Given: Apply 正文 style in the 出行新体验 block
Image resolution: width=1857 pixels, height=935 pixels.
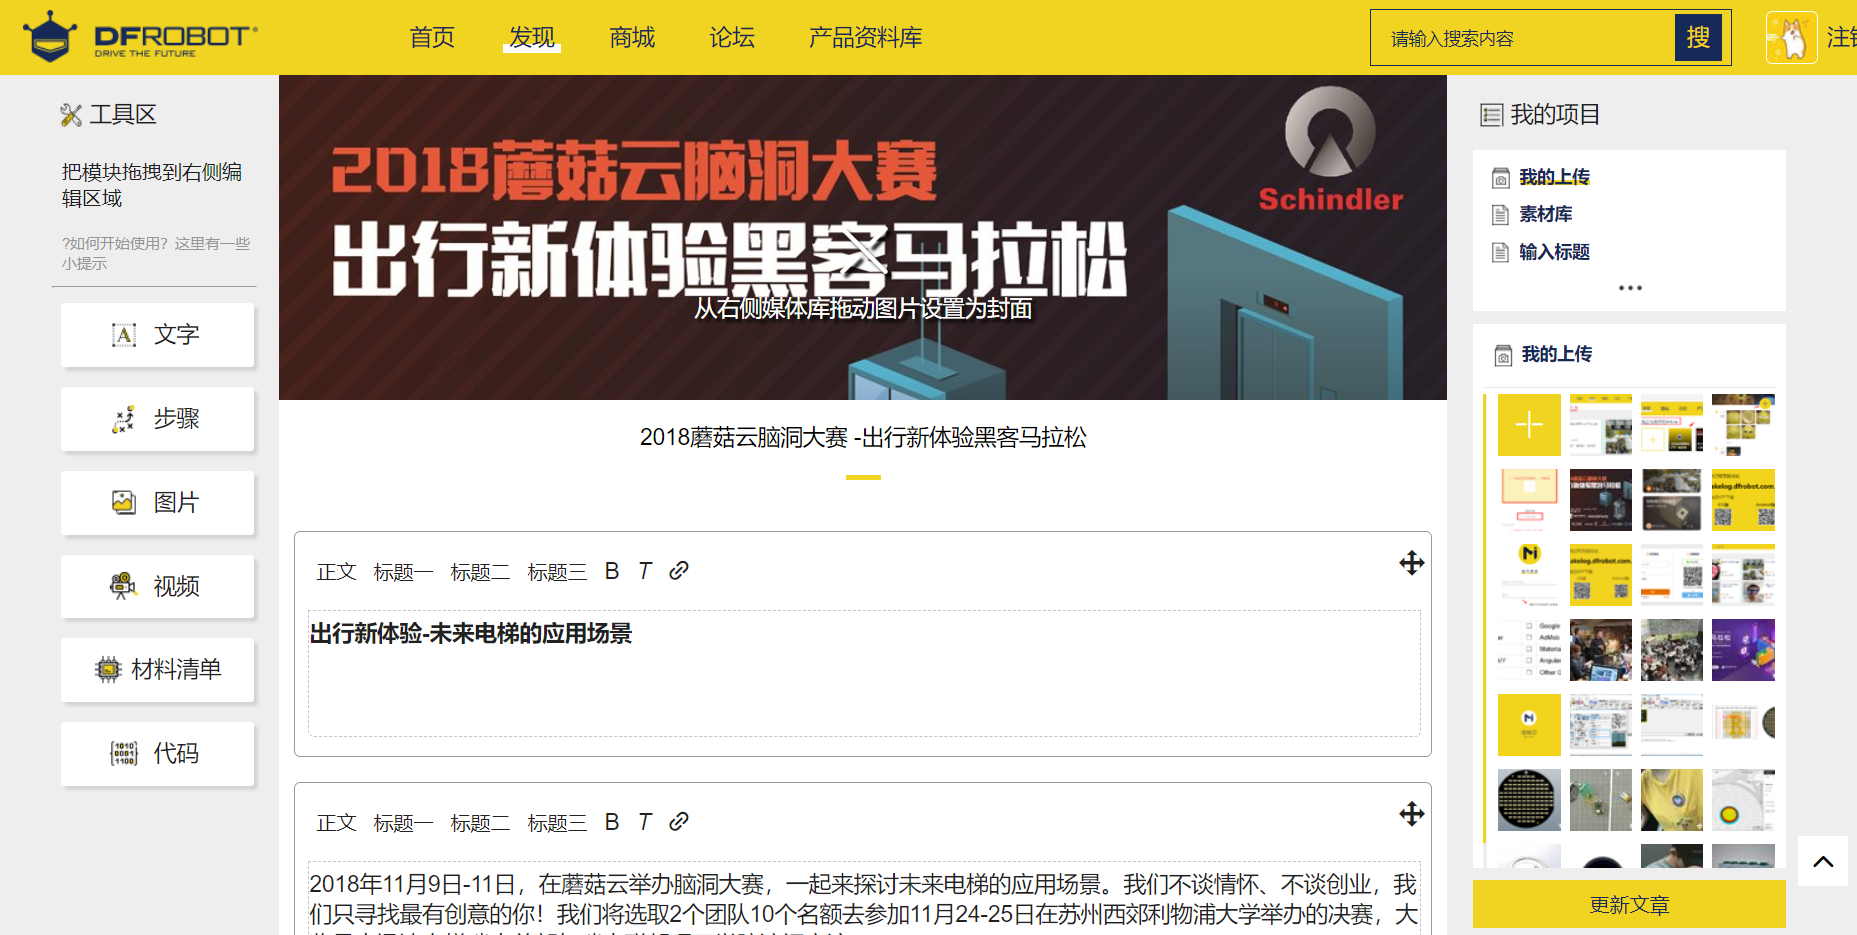Looking at the screenshot, I should click(x=336, y=572).
